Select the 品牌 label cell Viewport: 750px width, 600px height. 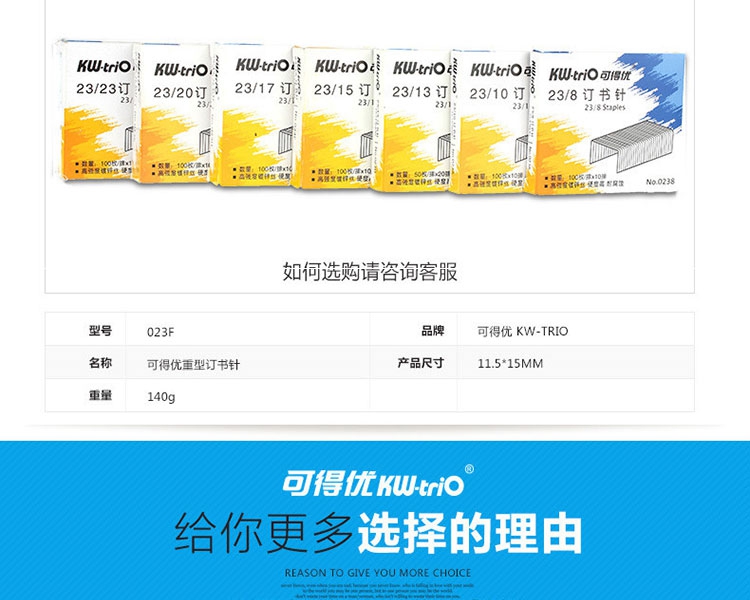[x=413, y=329]
